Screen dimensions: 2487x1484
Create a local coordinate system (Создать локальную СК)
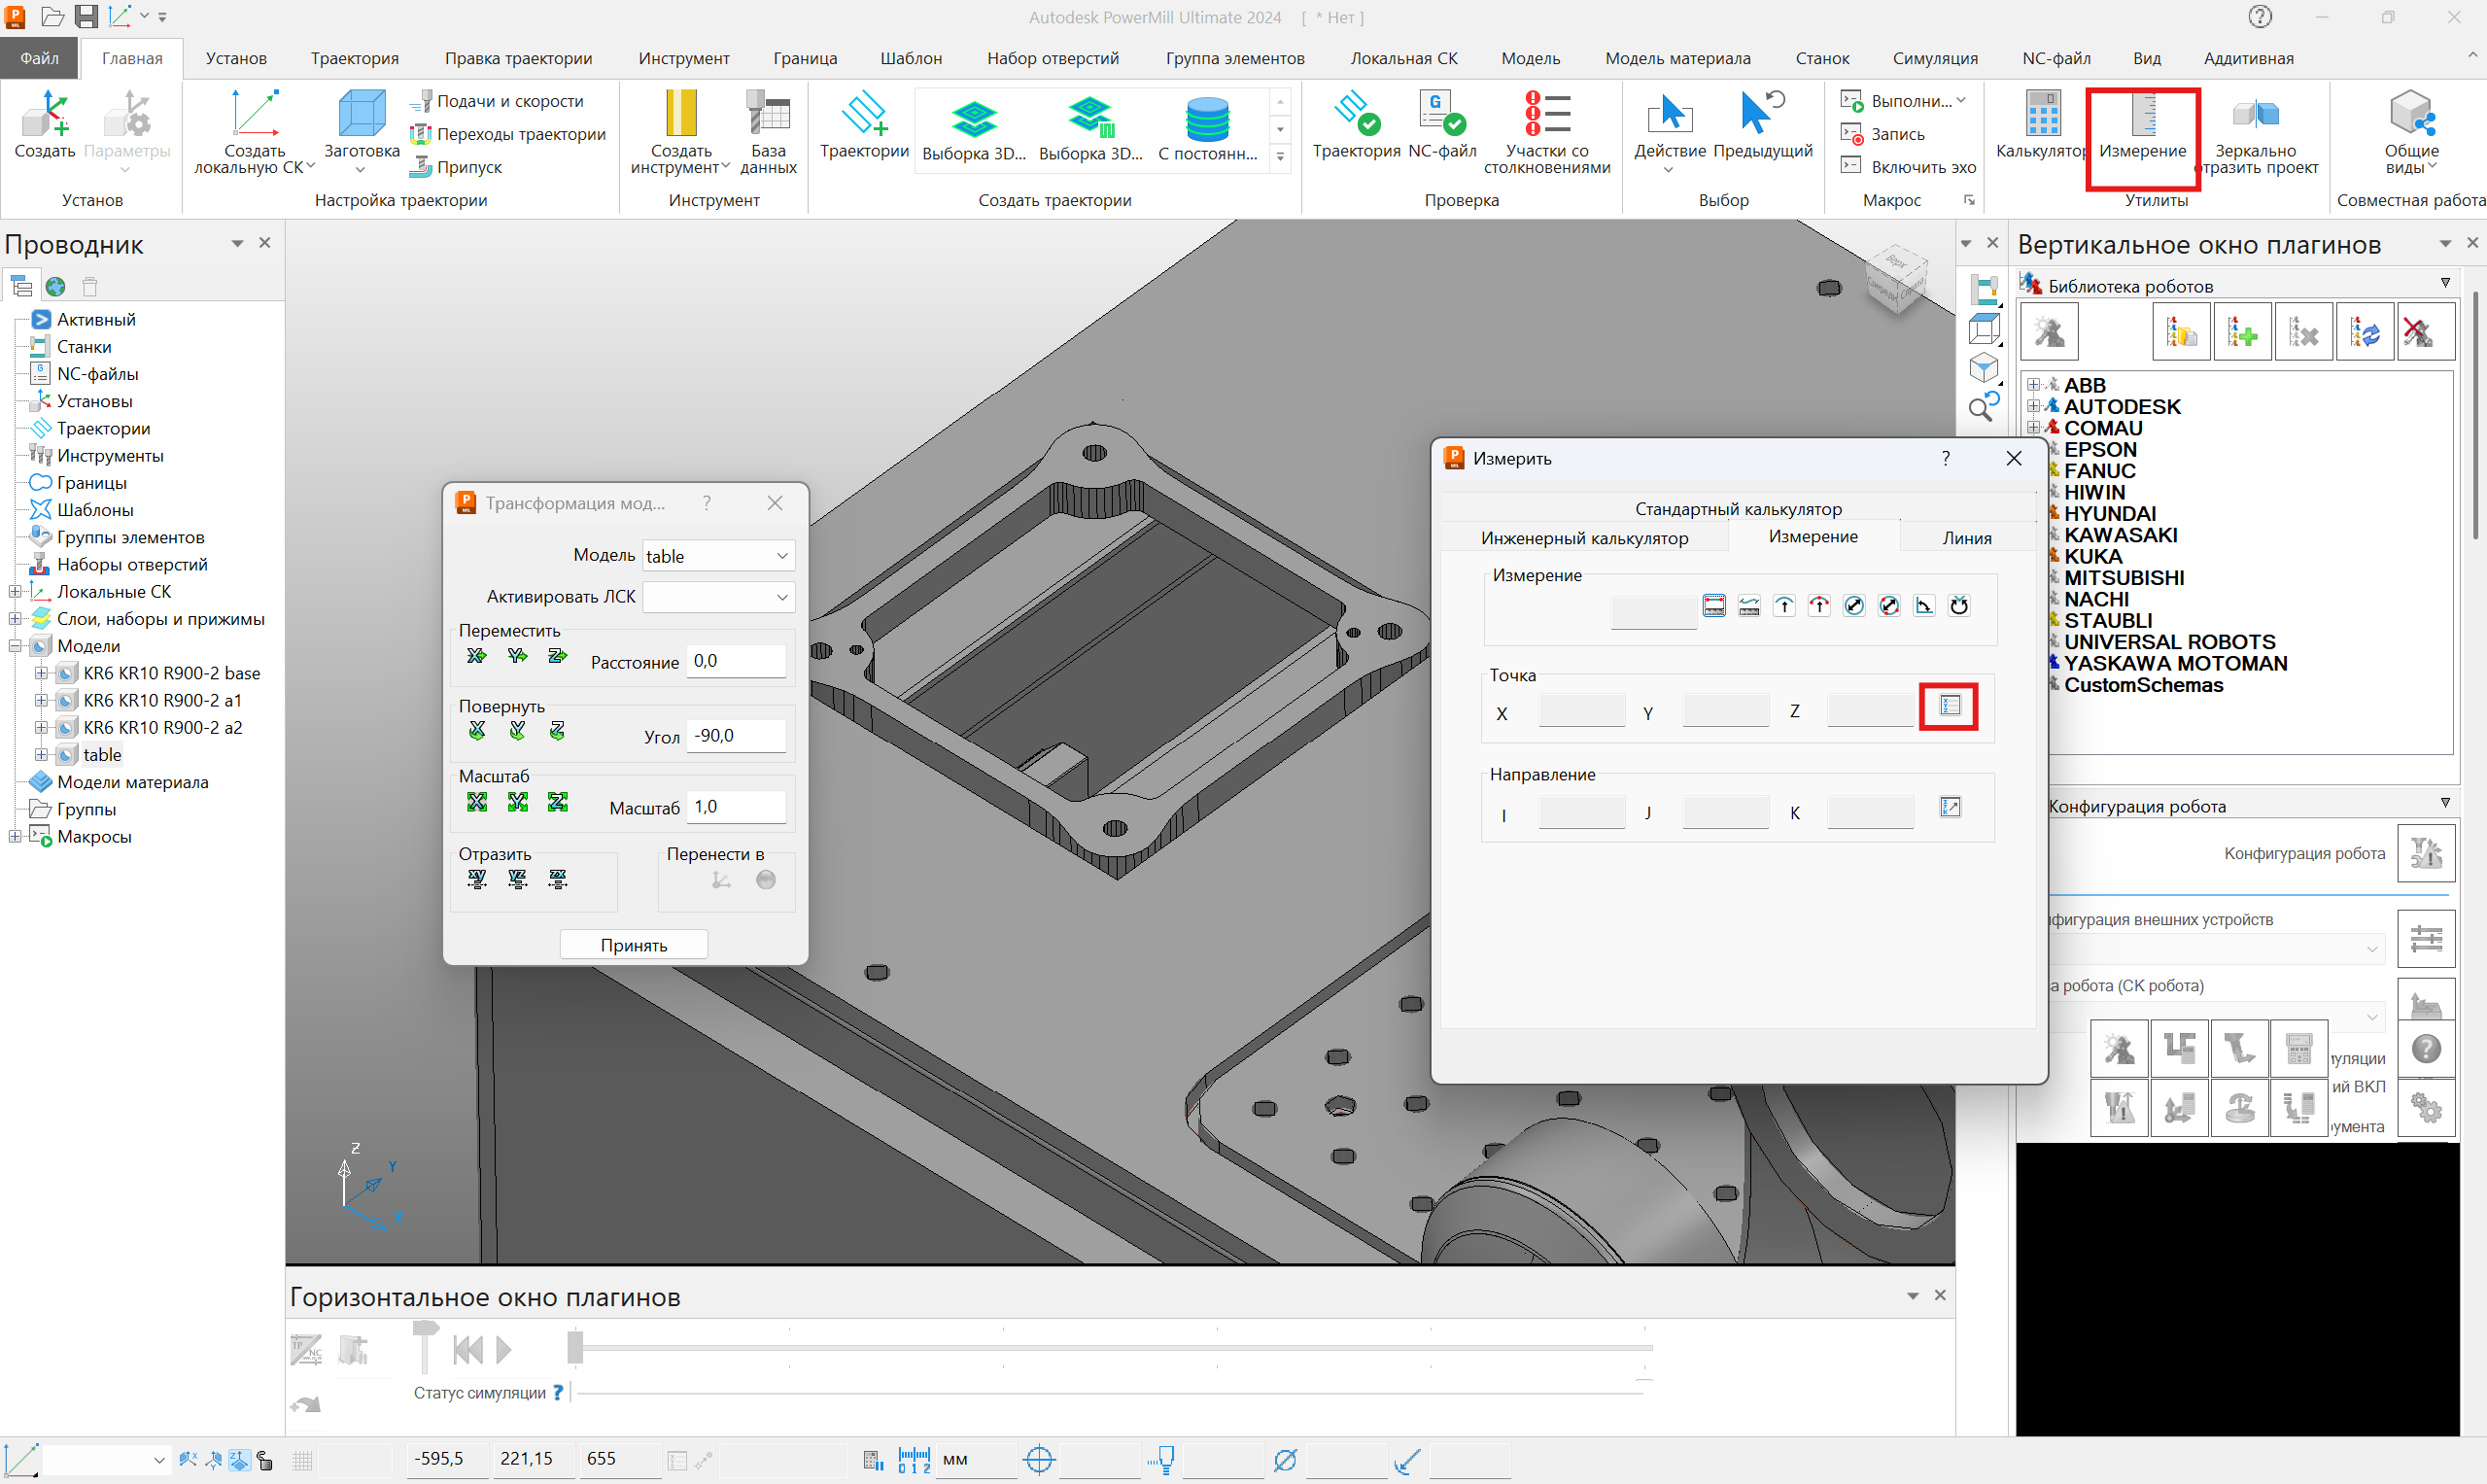tap(254, 133)
